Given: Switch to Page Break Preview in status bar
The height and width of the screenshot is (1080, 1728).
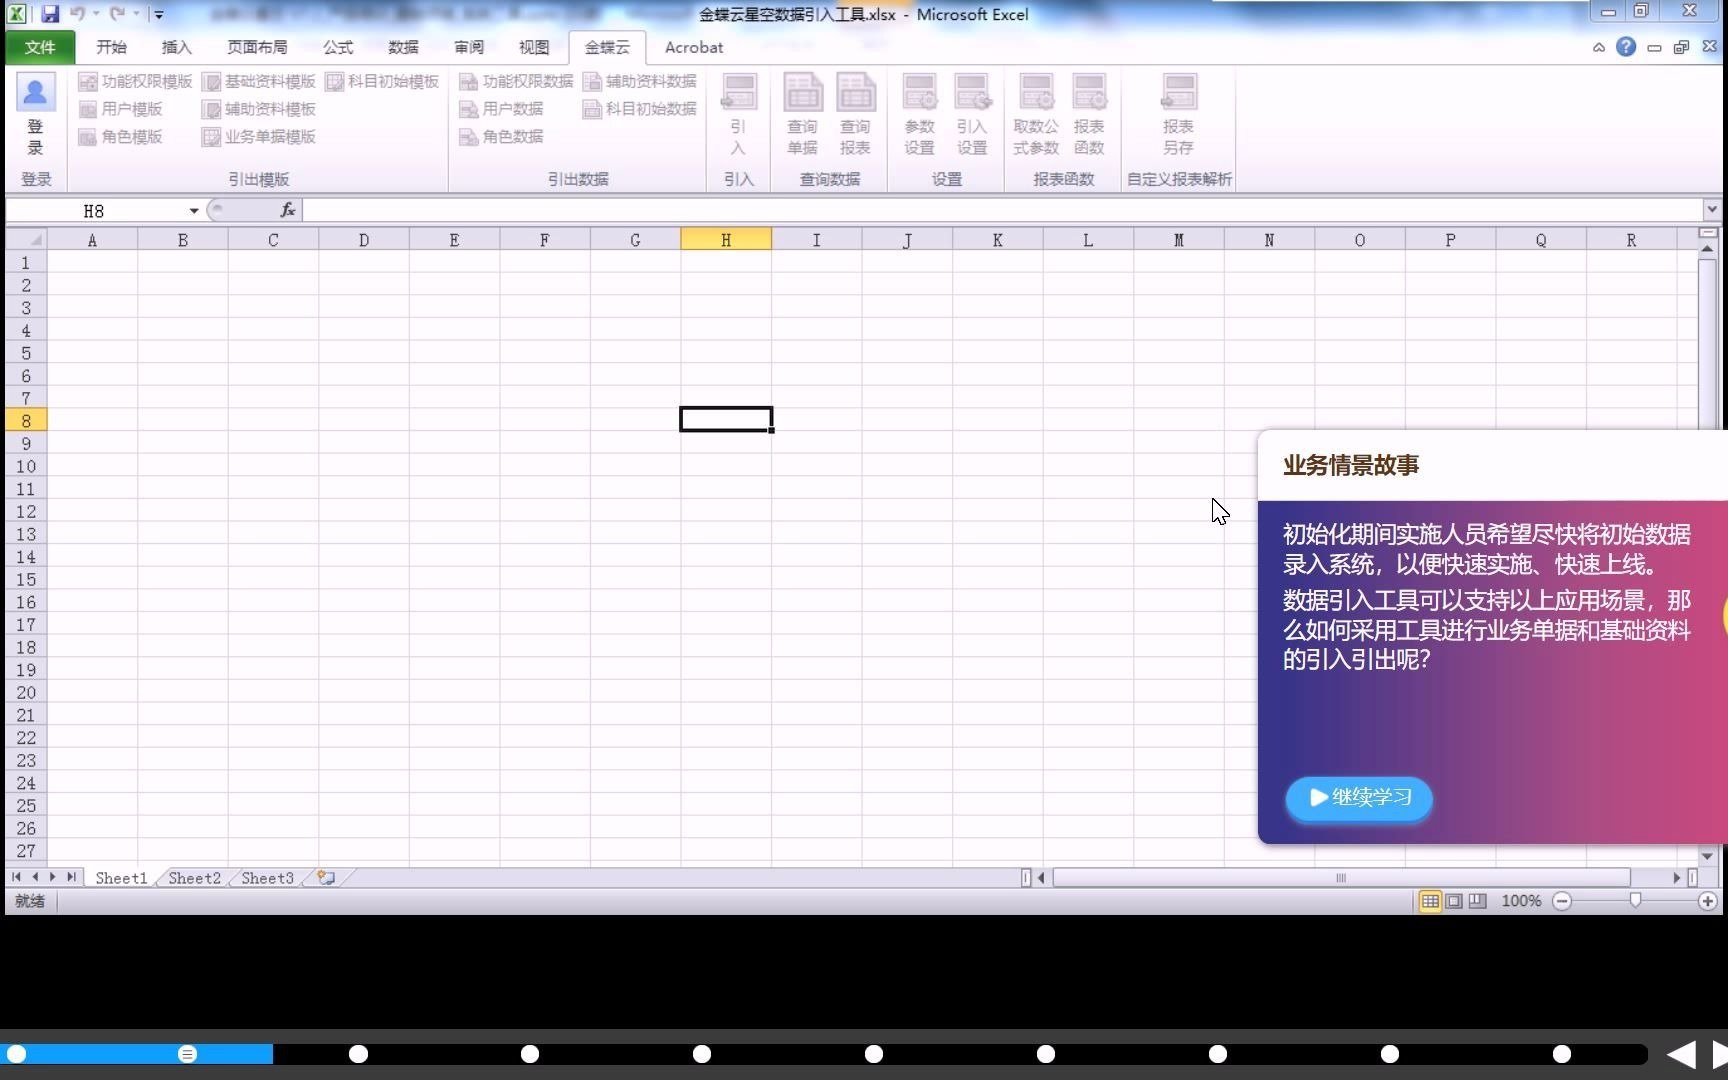Looking at the screenshot, I should click(1477, 901).
